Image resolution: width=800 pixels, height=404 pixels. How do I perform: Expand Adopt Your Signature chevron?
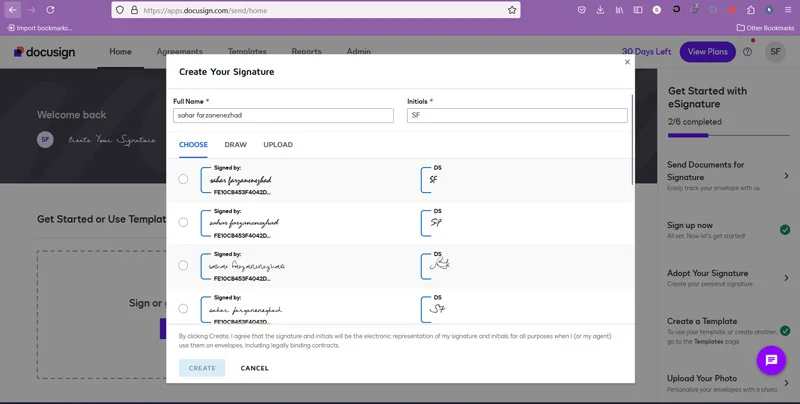click(786, 278)
